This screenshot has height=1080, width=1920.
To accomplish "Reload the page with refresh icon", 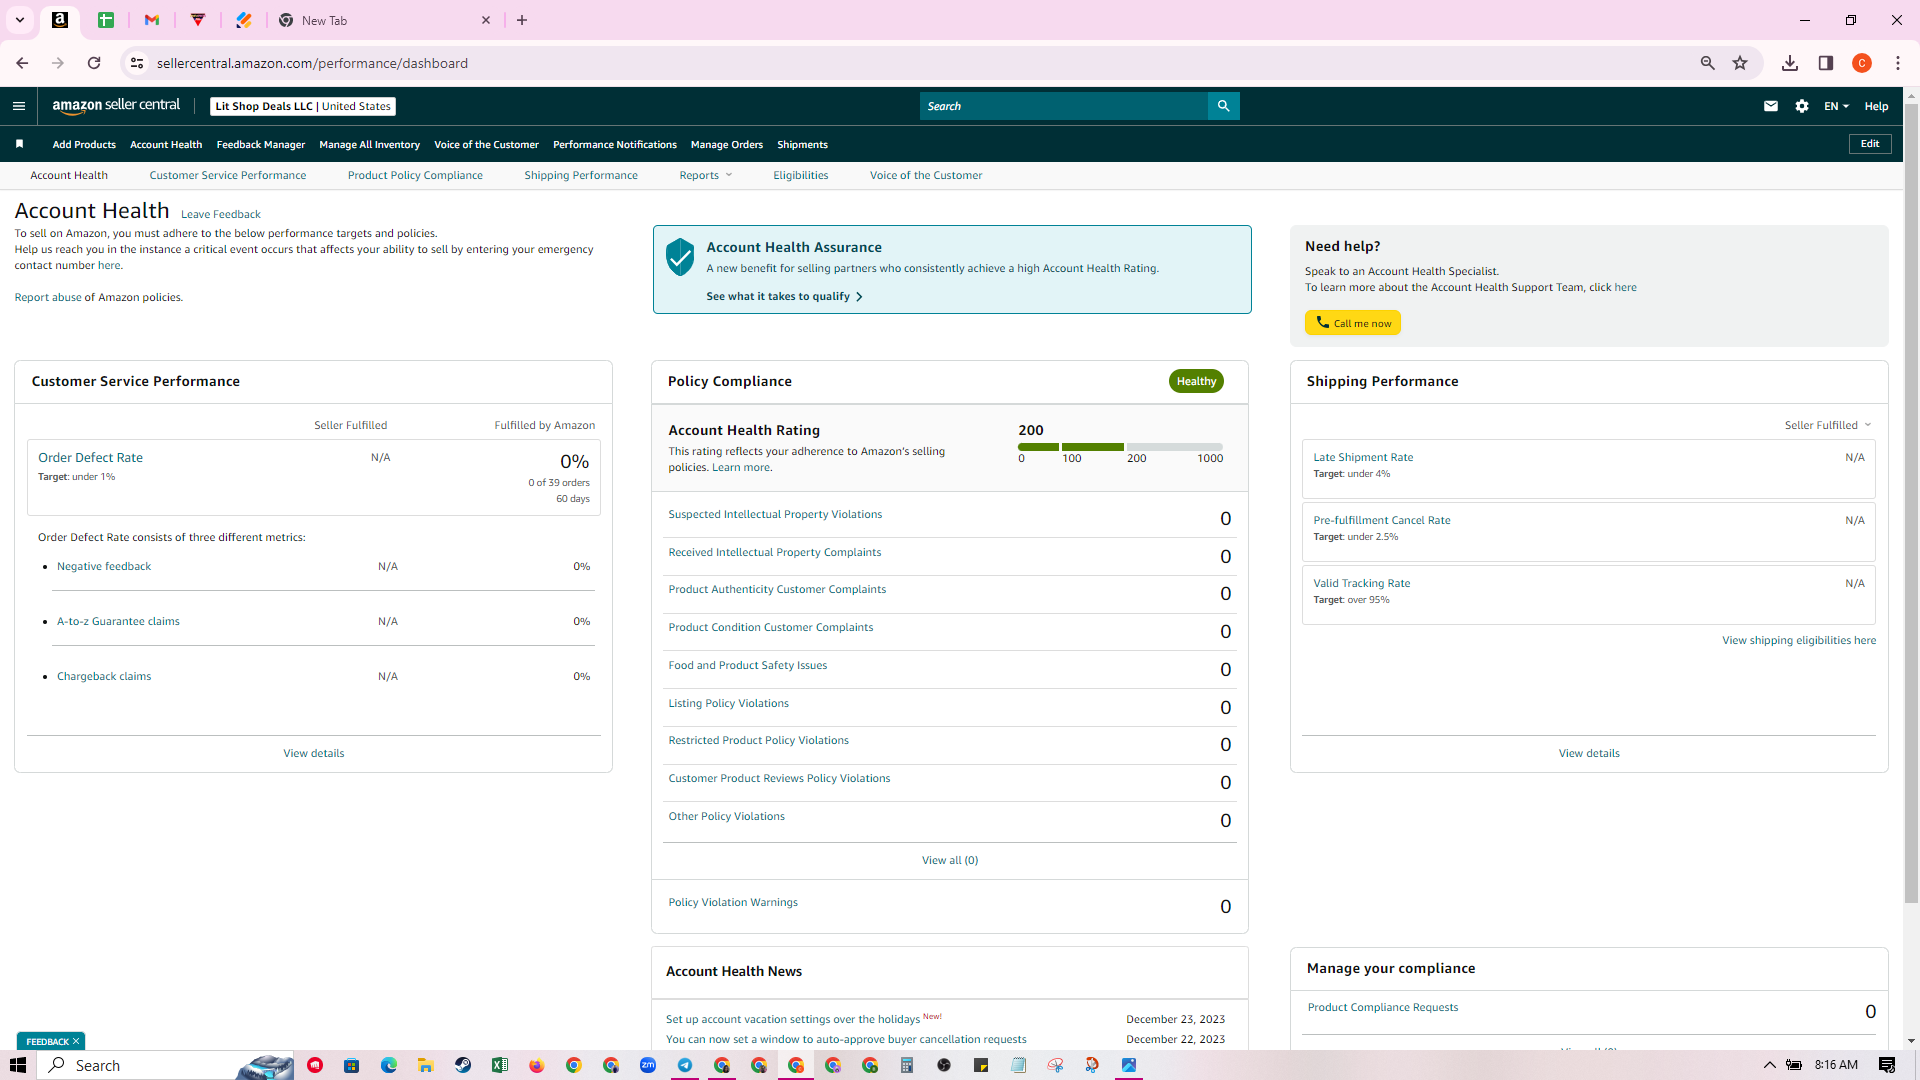I will point(94,63).
